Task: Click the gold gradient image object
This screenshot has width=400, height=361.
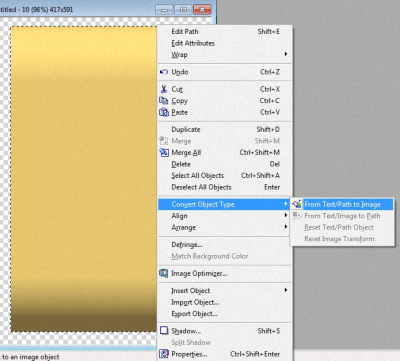Action: (83, 179)
